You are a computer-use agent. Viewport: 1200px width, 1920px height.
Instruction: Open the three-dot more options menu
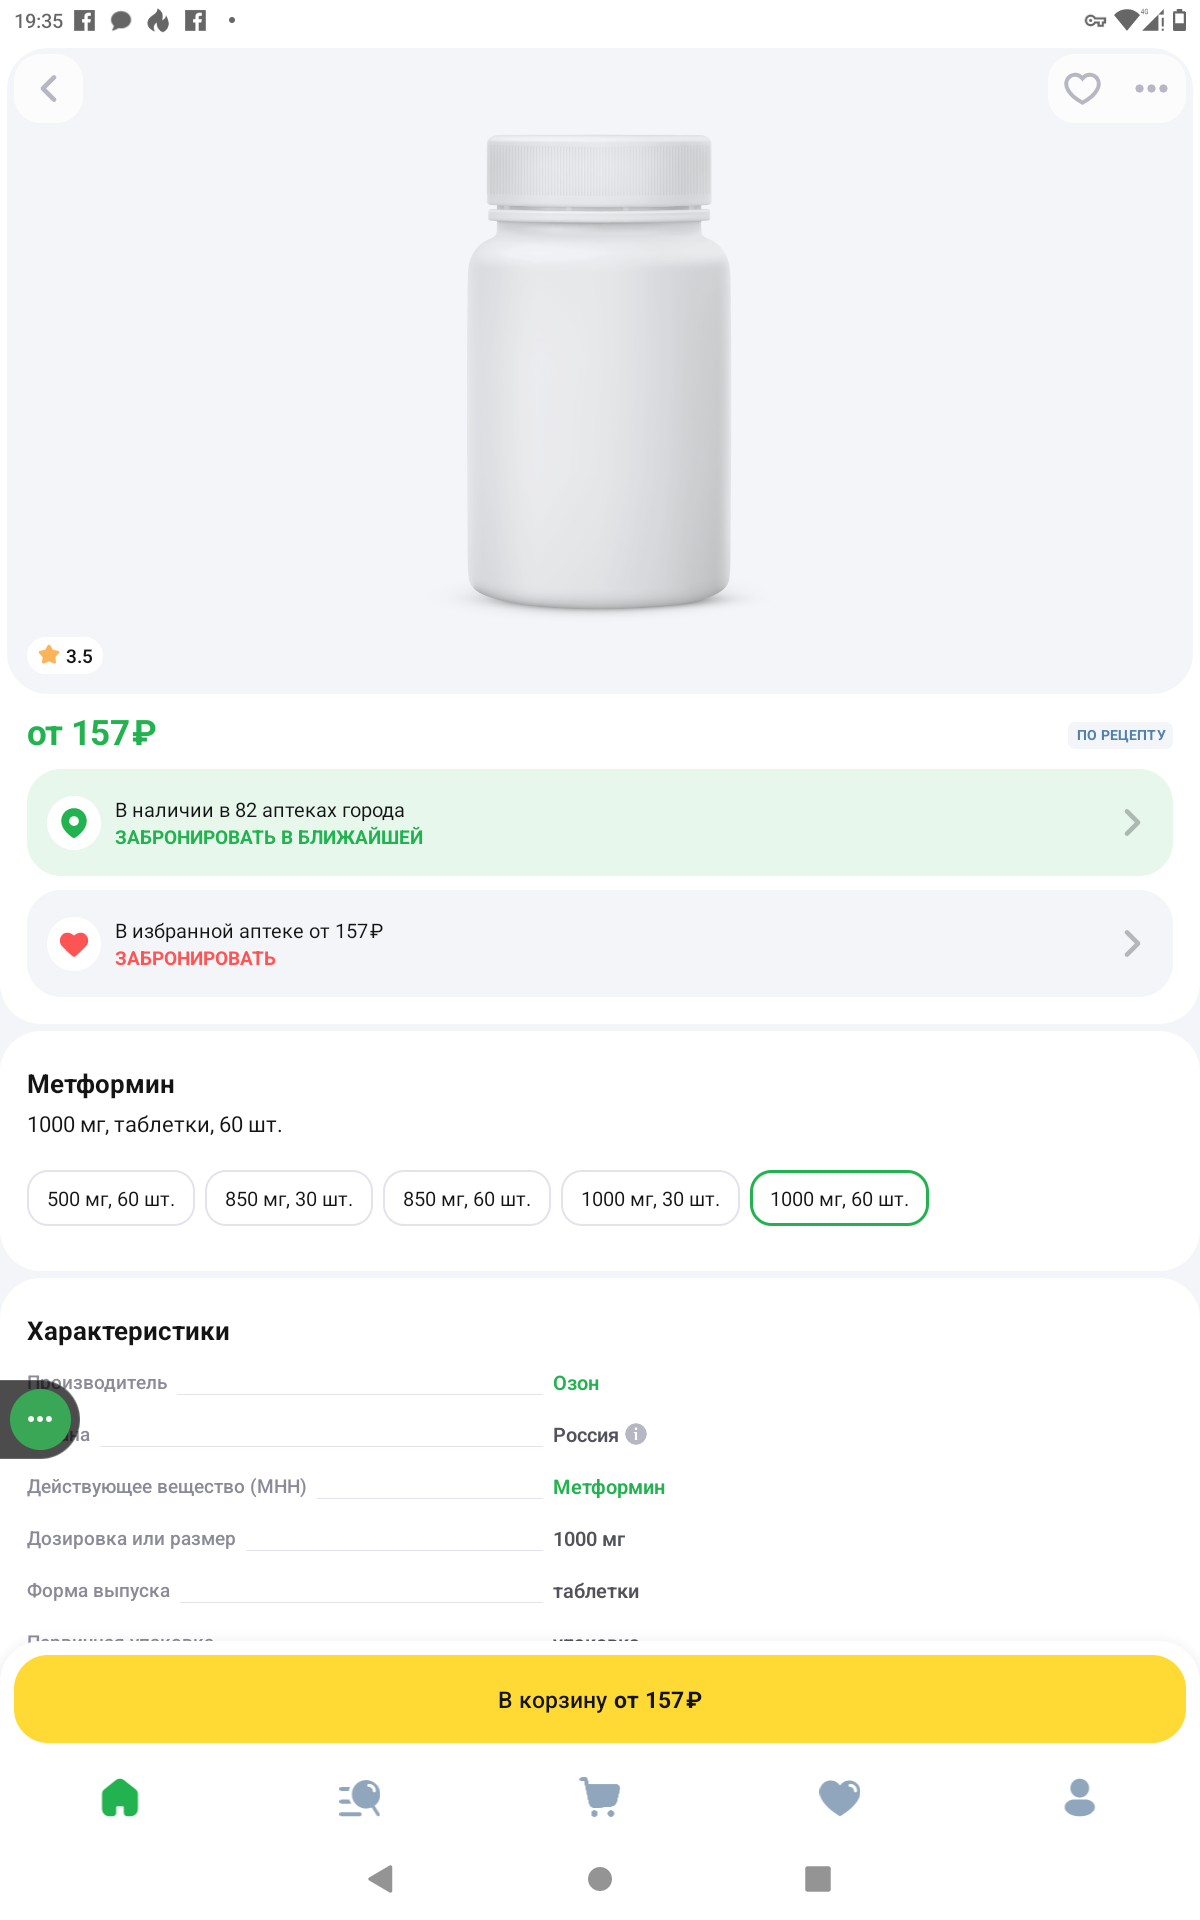pos(1151,89)
